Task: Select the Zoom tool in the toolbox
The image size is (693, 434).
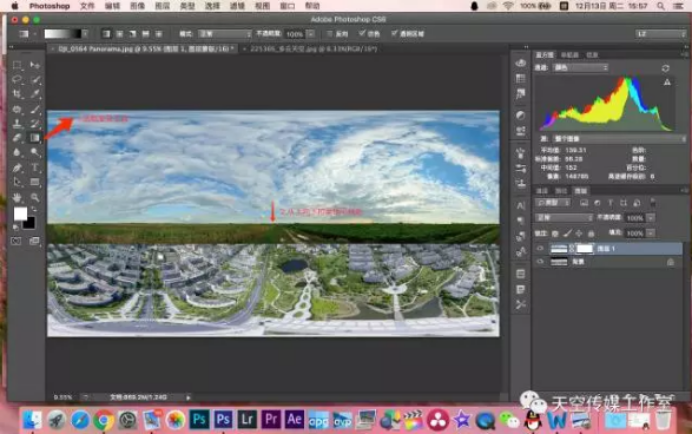Action: tap(35, 198)
